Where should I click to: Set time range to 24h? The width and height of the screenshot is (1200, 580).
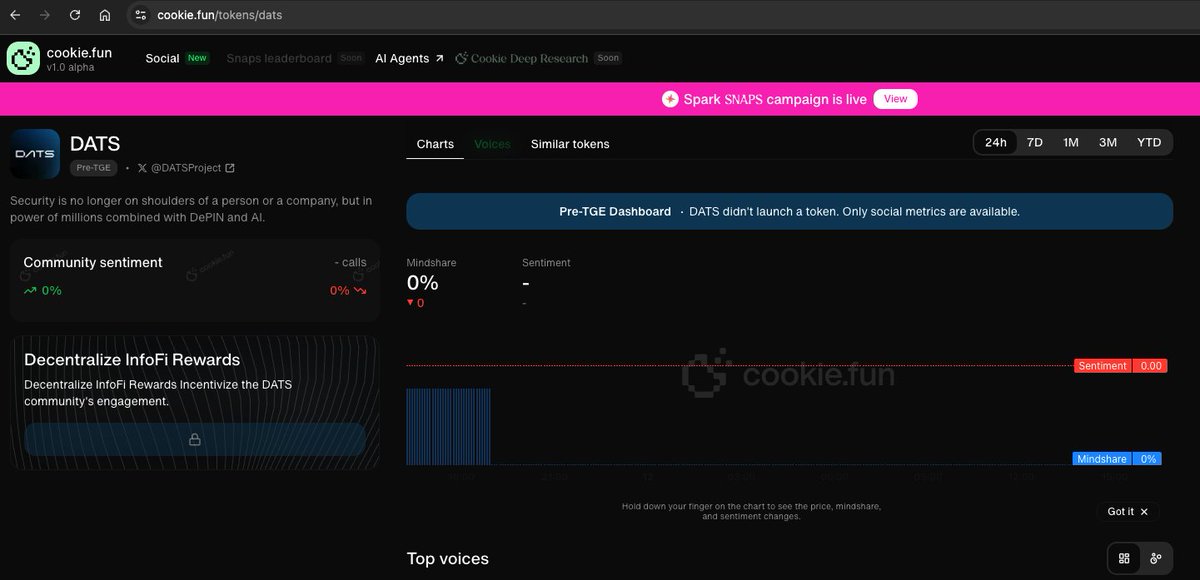996,142
